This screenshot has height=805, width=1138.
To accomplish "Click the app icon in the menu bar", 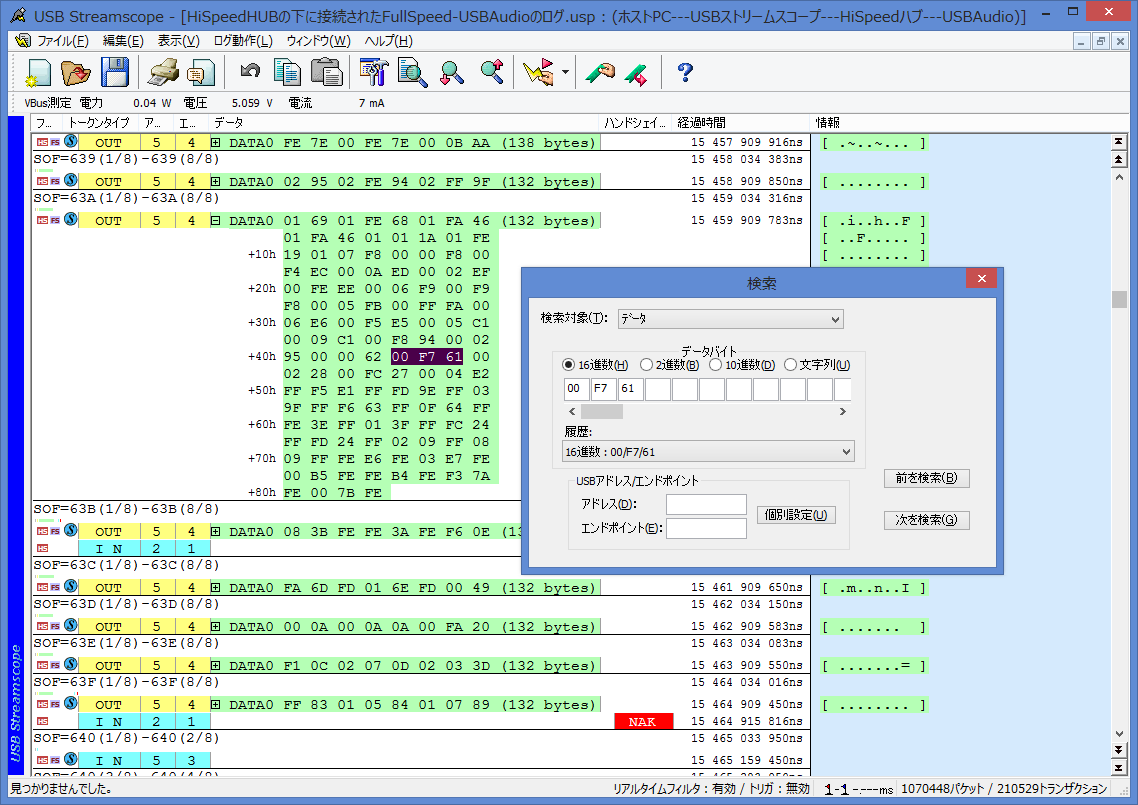I will click(x=22, y=41).
